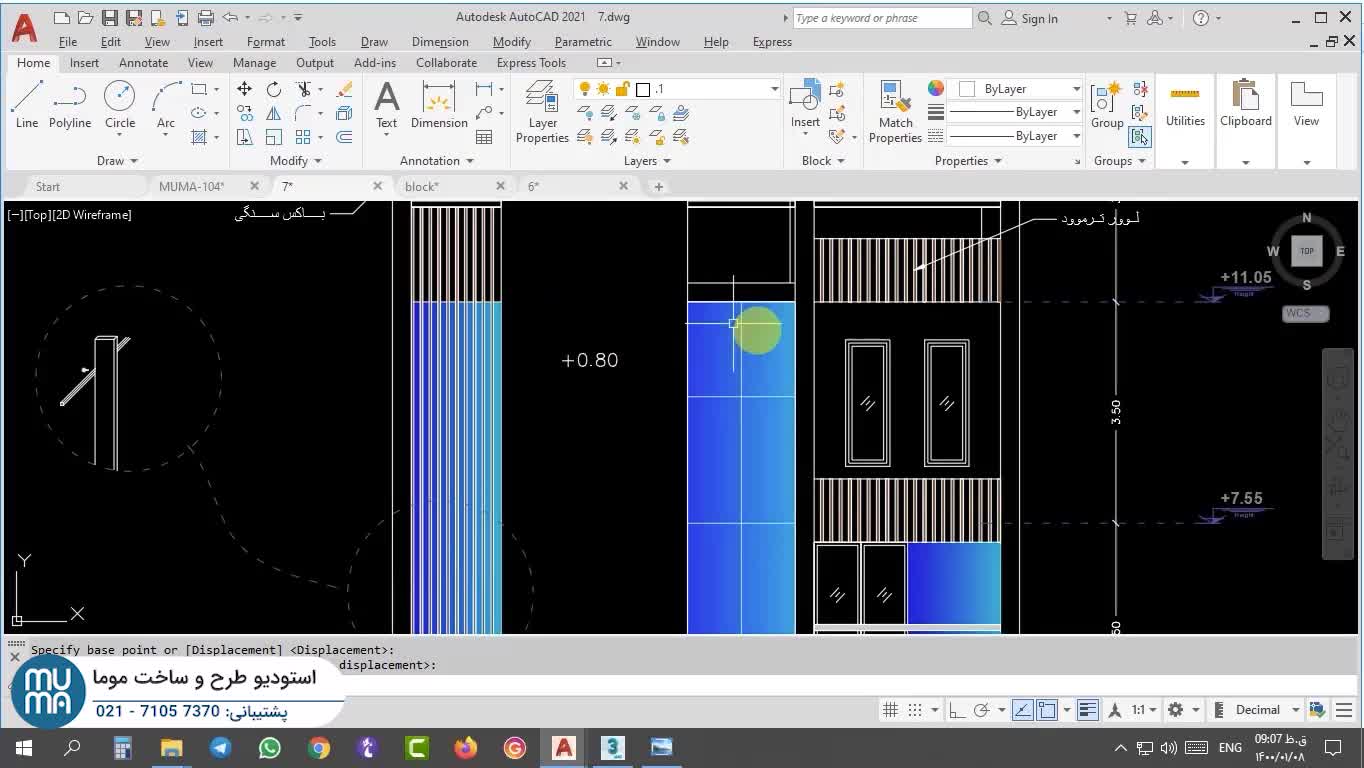Open the Parametric menu

582,42
